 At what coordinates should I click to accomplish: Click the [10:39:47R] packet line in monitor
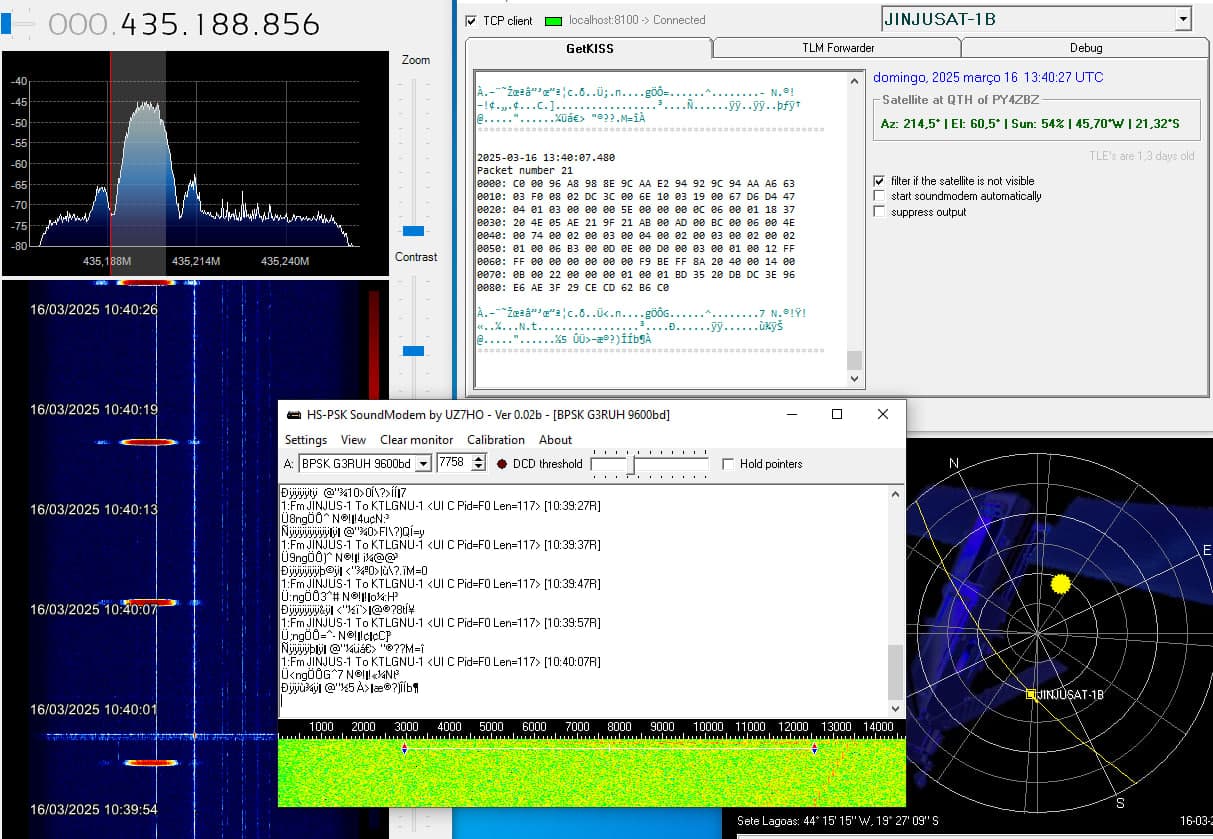tap(440, 584)
